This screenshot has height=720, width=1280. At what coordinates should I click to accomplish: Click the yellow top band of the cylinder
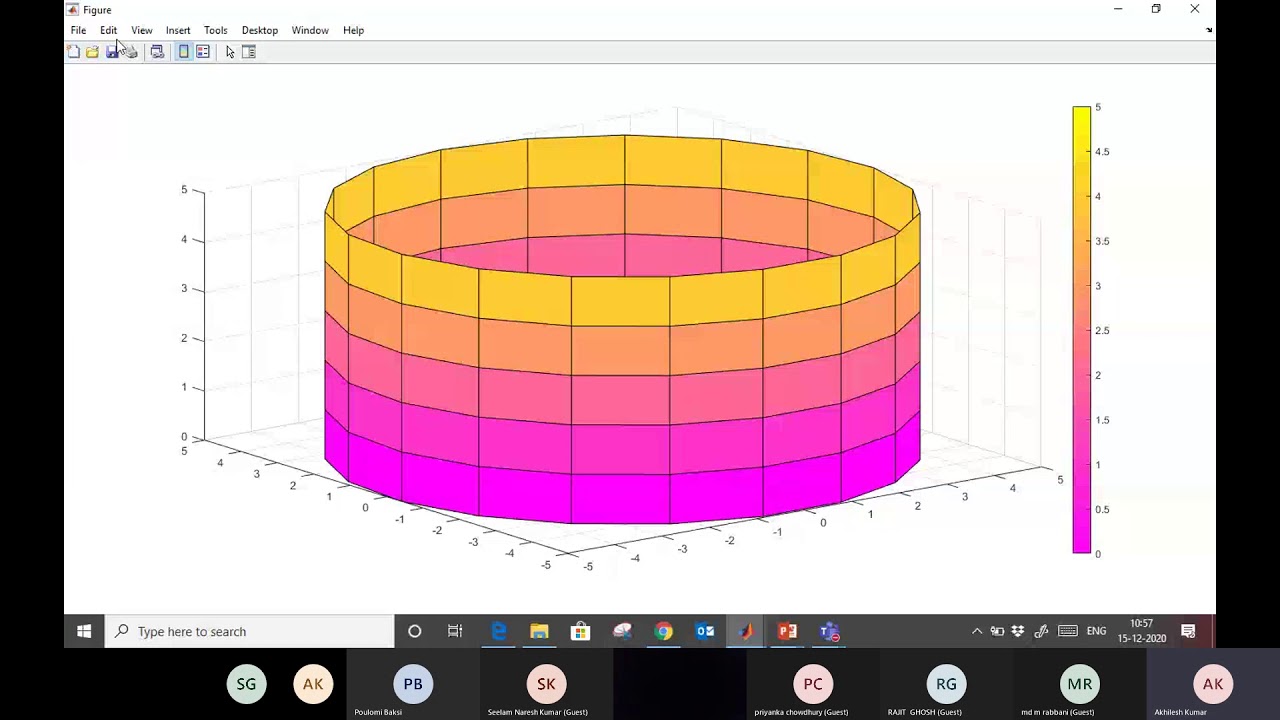pyautogui.click(x=620, y=300)
